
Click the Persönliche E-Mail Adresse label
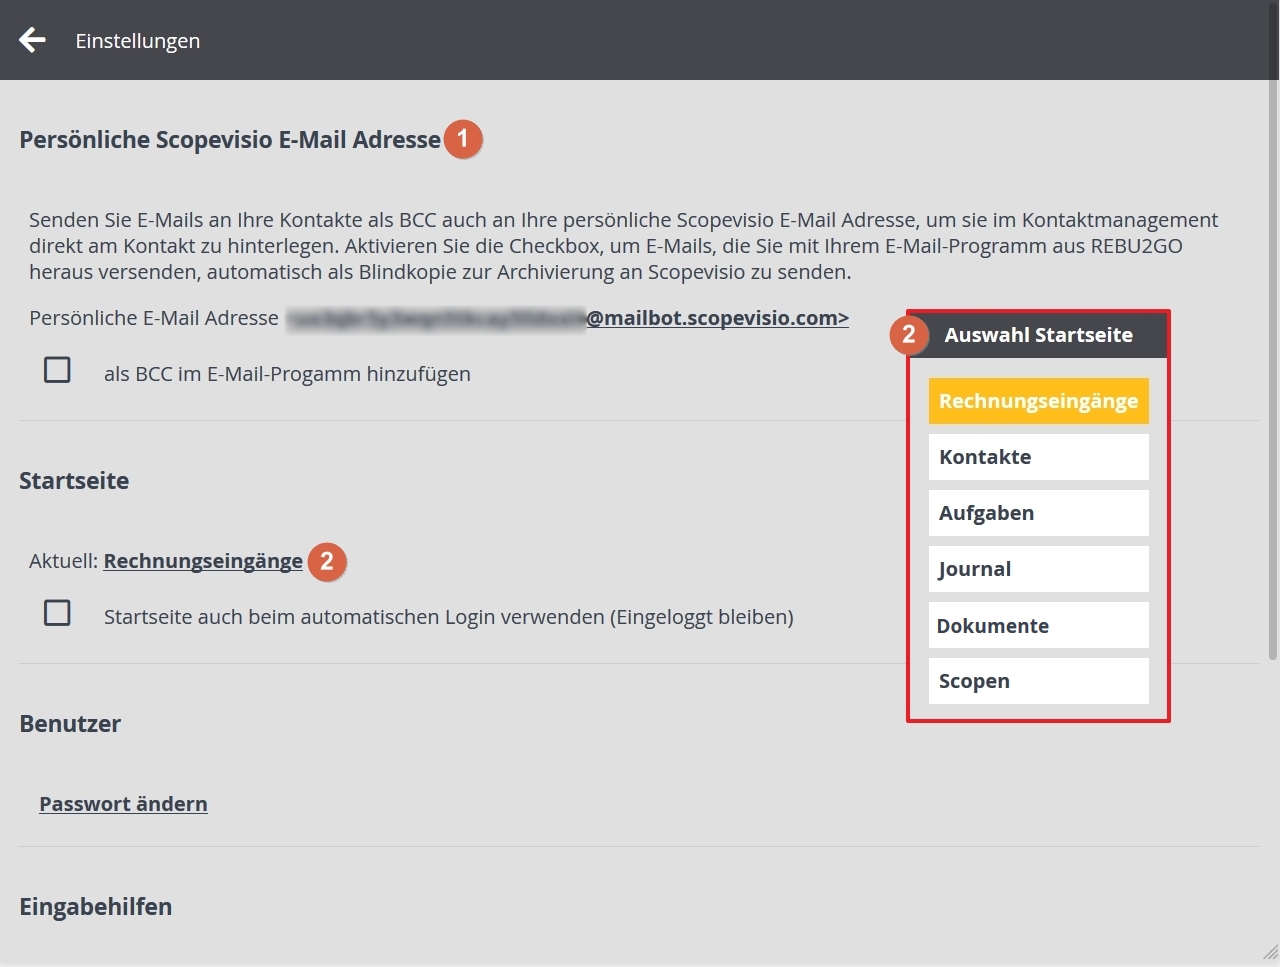(x=154, y=318)
